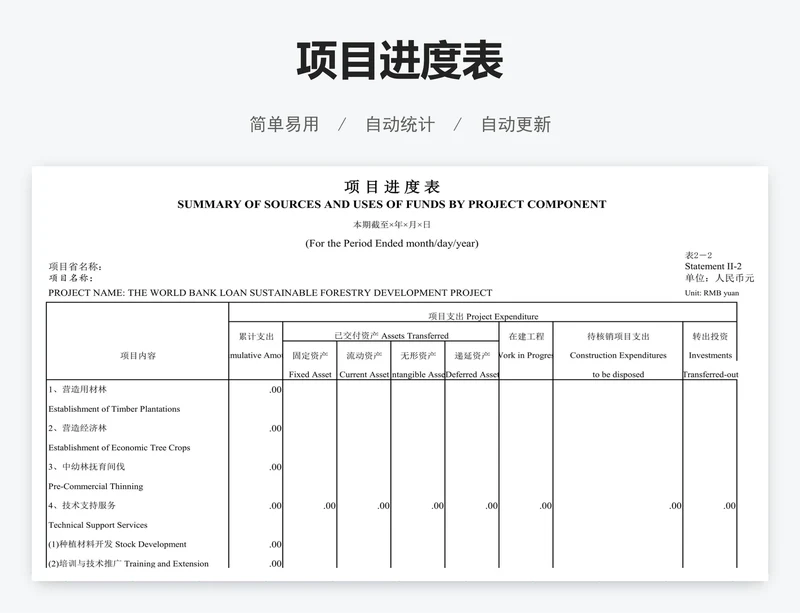The image size is (800, 613).
Task: Click the .00 cumulative cell for 营造用材林
Action: tap(276, 390)
